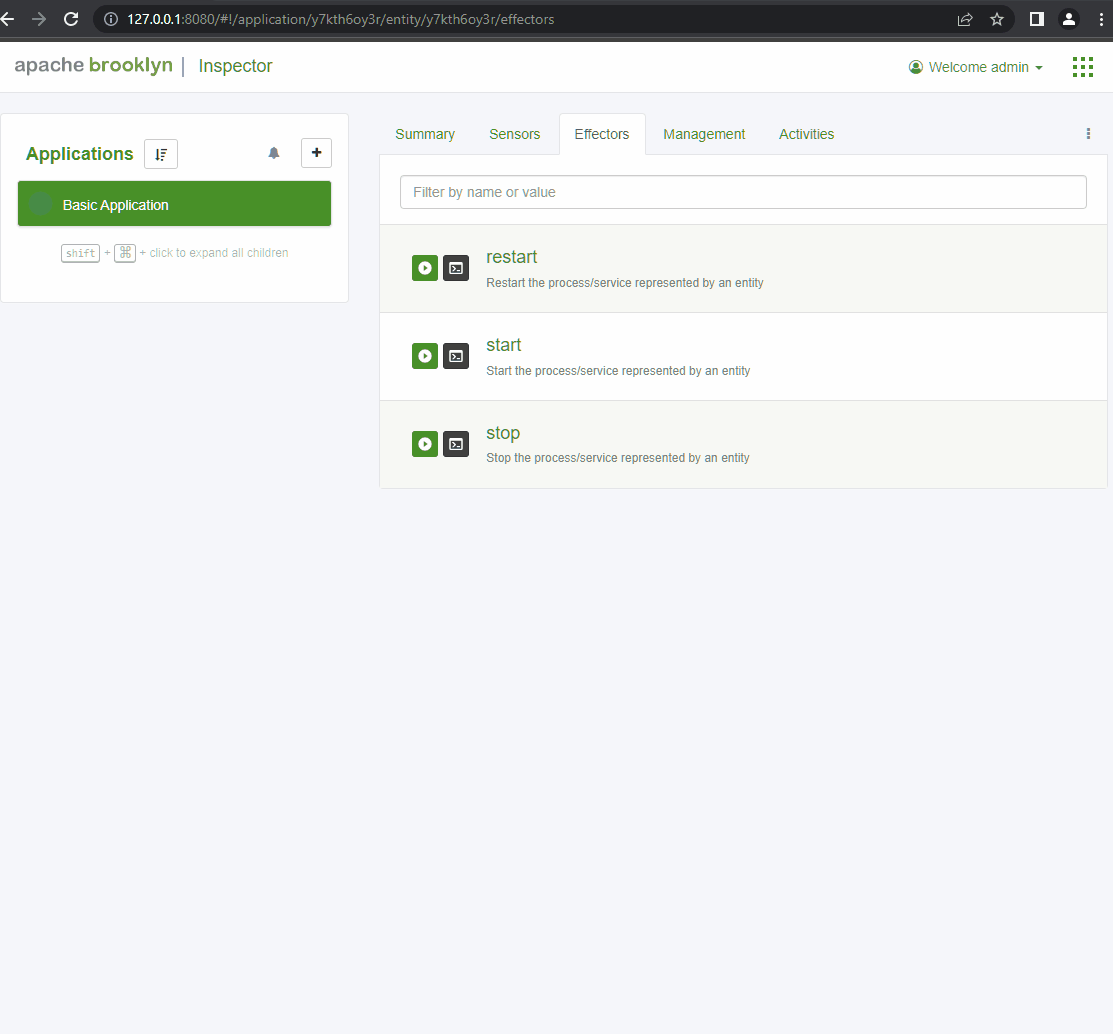Open the Management tab
The width and height of the screenshot is (1113, 1034).
(x=704, y=134)
